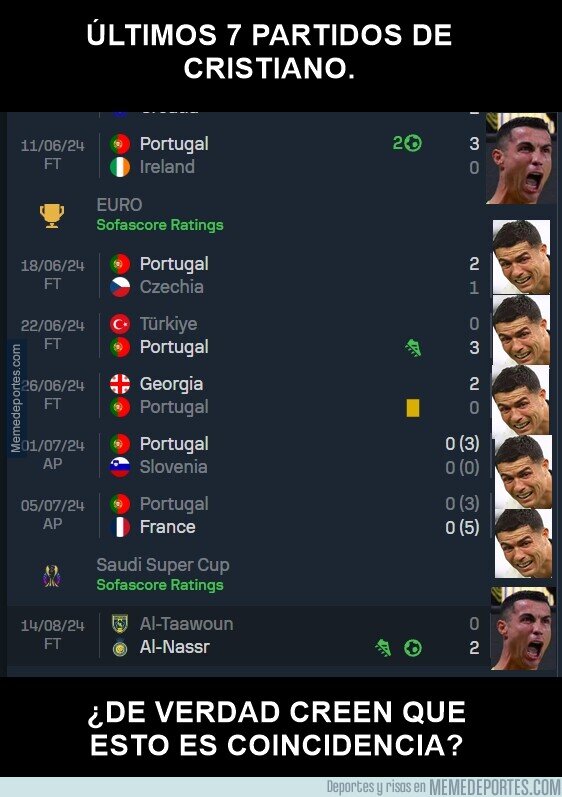This screenshot has width=562, height=797.
Task: Click the Al-Taawoun club crest
Action: [x=120, y=624]
